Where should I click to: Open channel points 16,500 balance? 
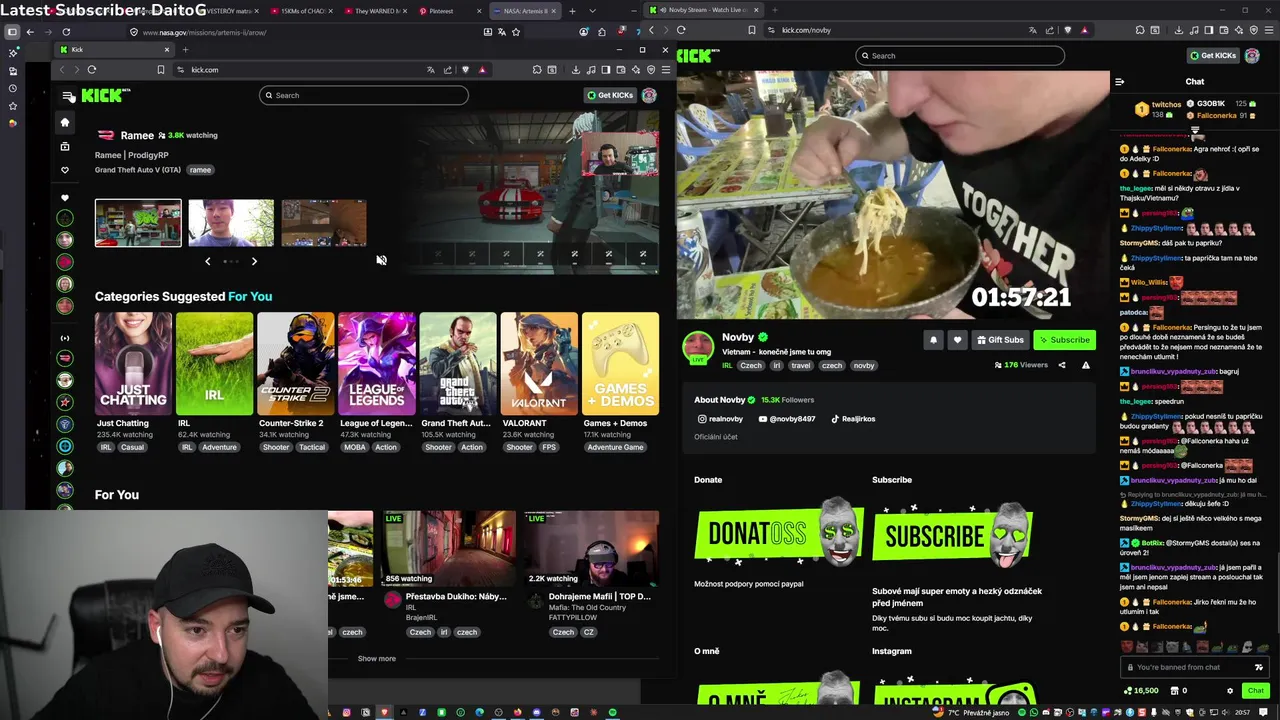tap(1141, 691)
